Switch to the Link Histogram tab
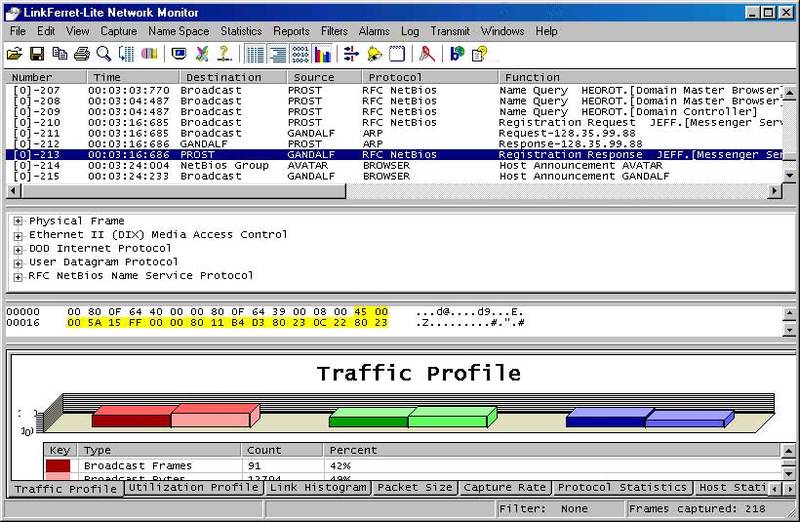 click(318, 487)
